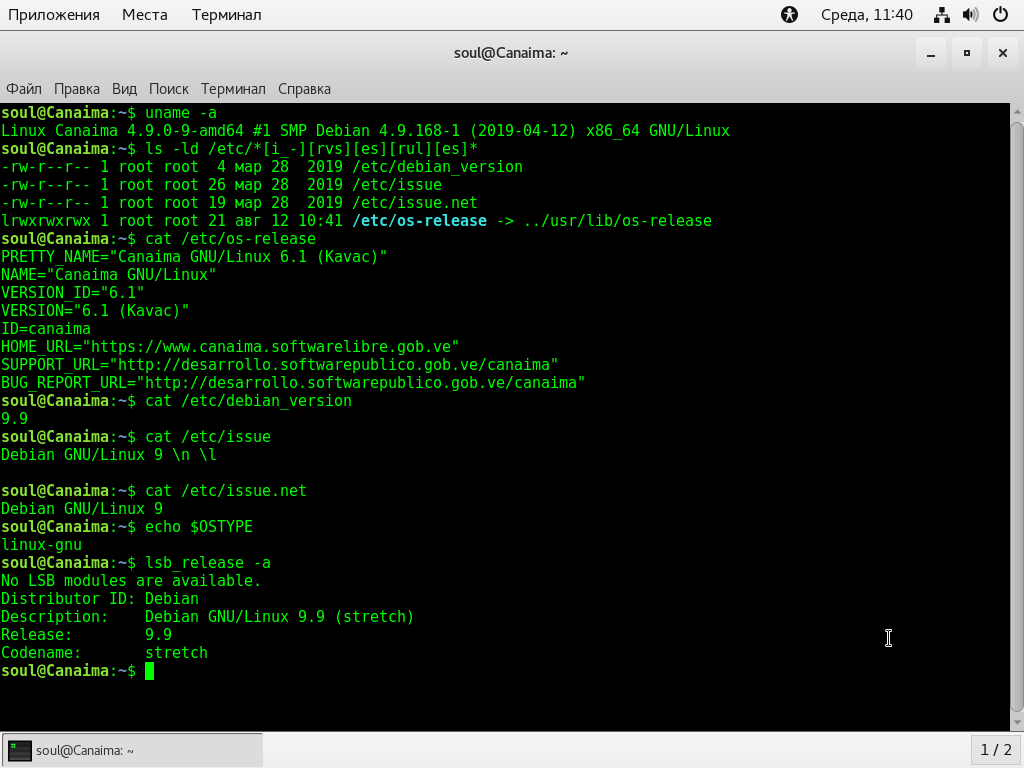Minimize the soul@Canaima terminal window

[931, 54]
